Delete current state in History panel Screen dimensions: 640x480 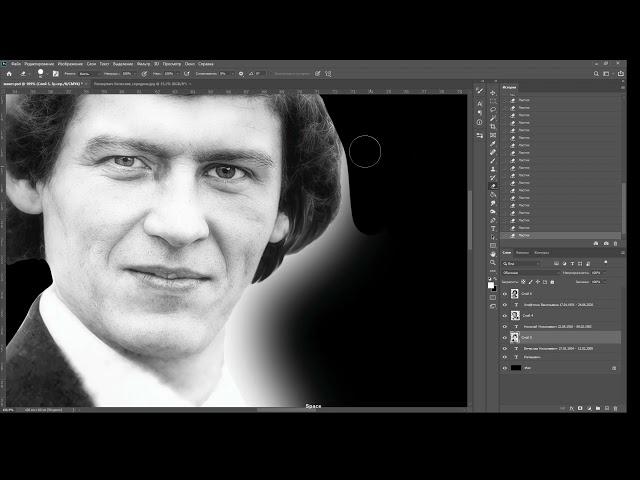[x=616, y=243]
